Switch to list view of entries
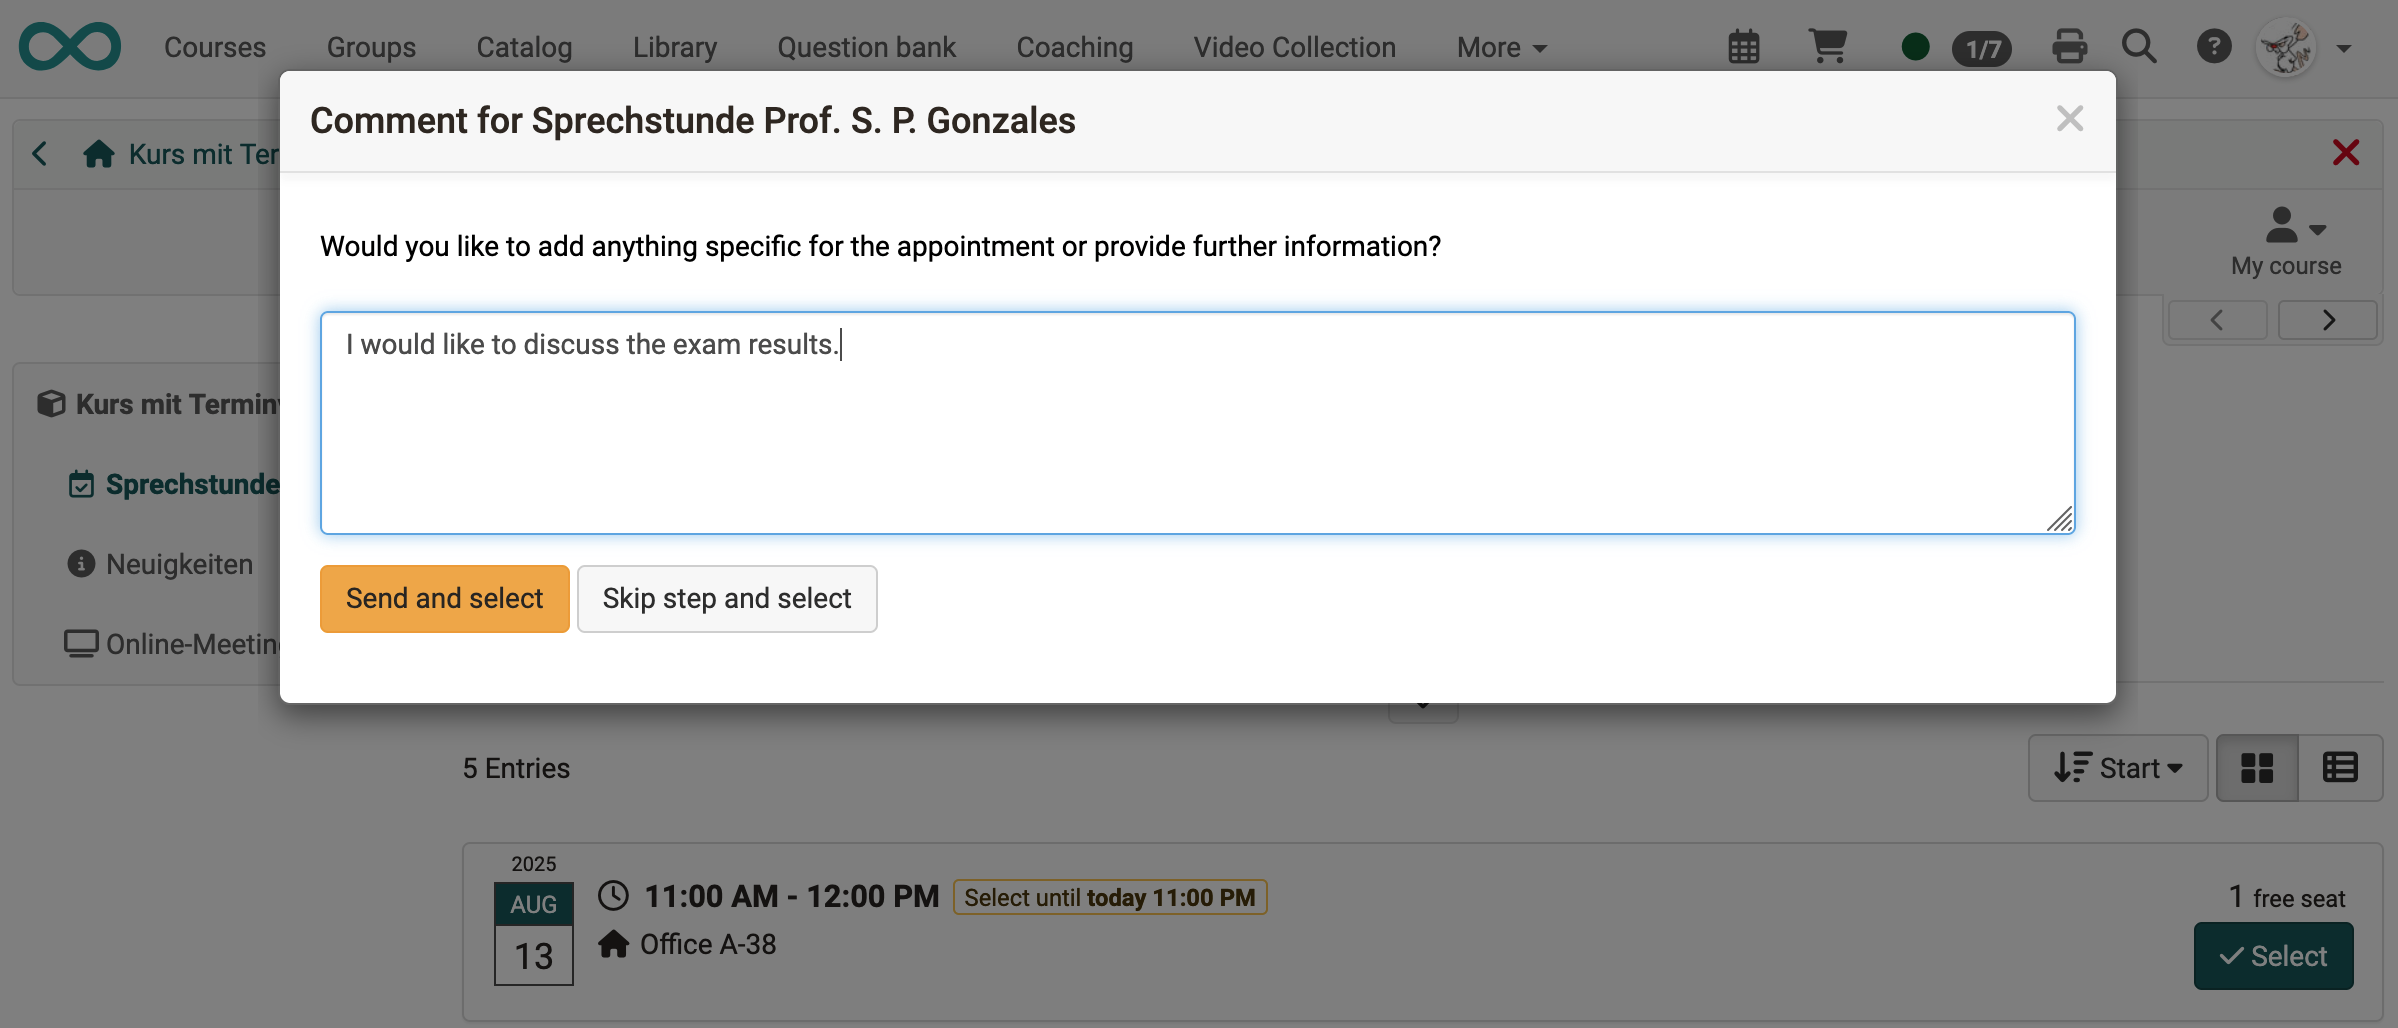The height and width of the screenshot is (1028, 2398). click(x=2341, y=767)
